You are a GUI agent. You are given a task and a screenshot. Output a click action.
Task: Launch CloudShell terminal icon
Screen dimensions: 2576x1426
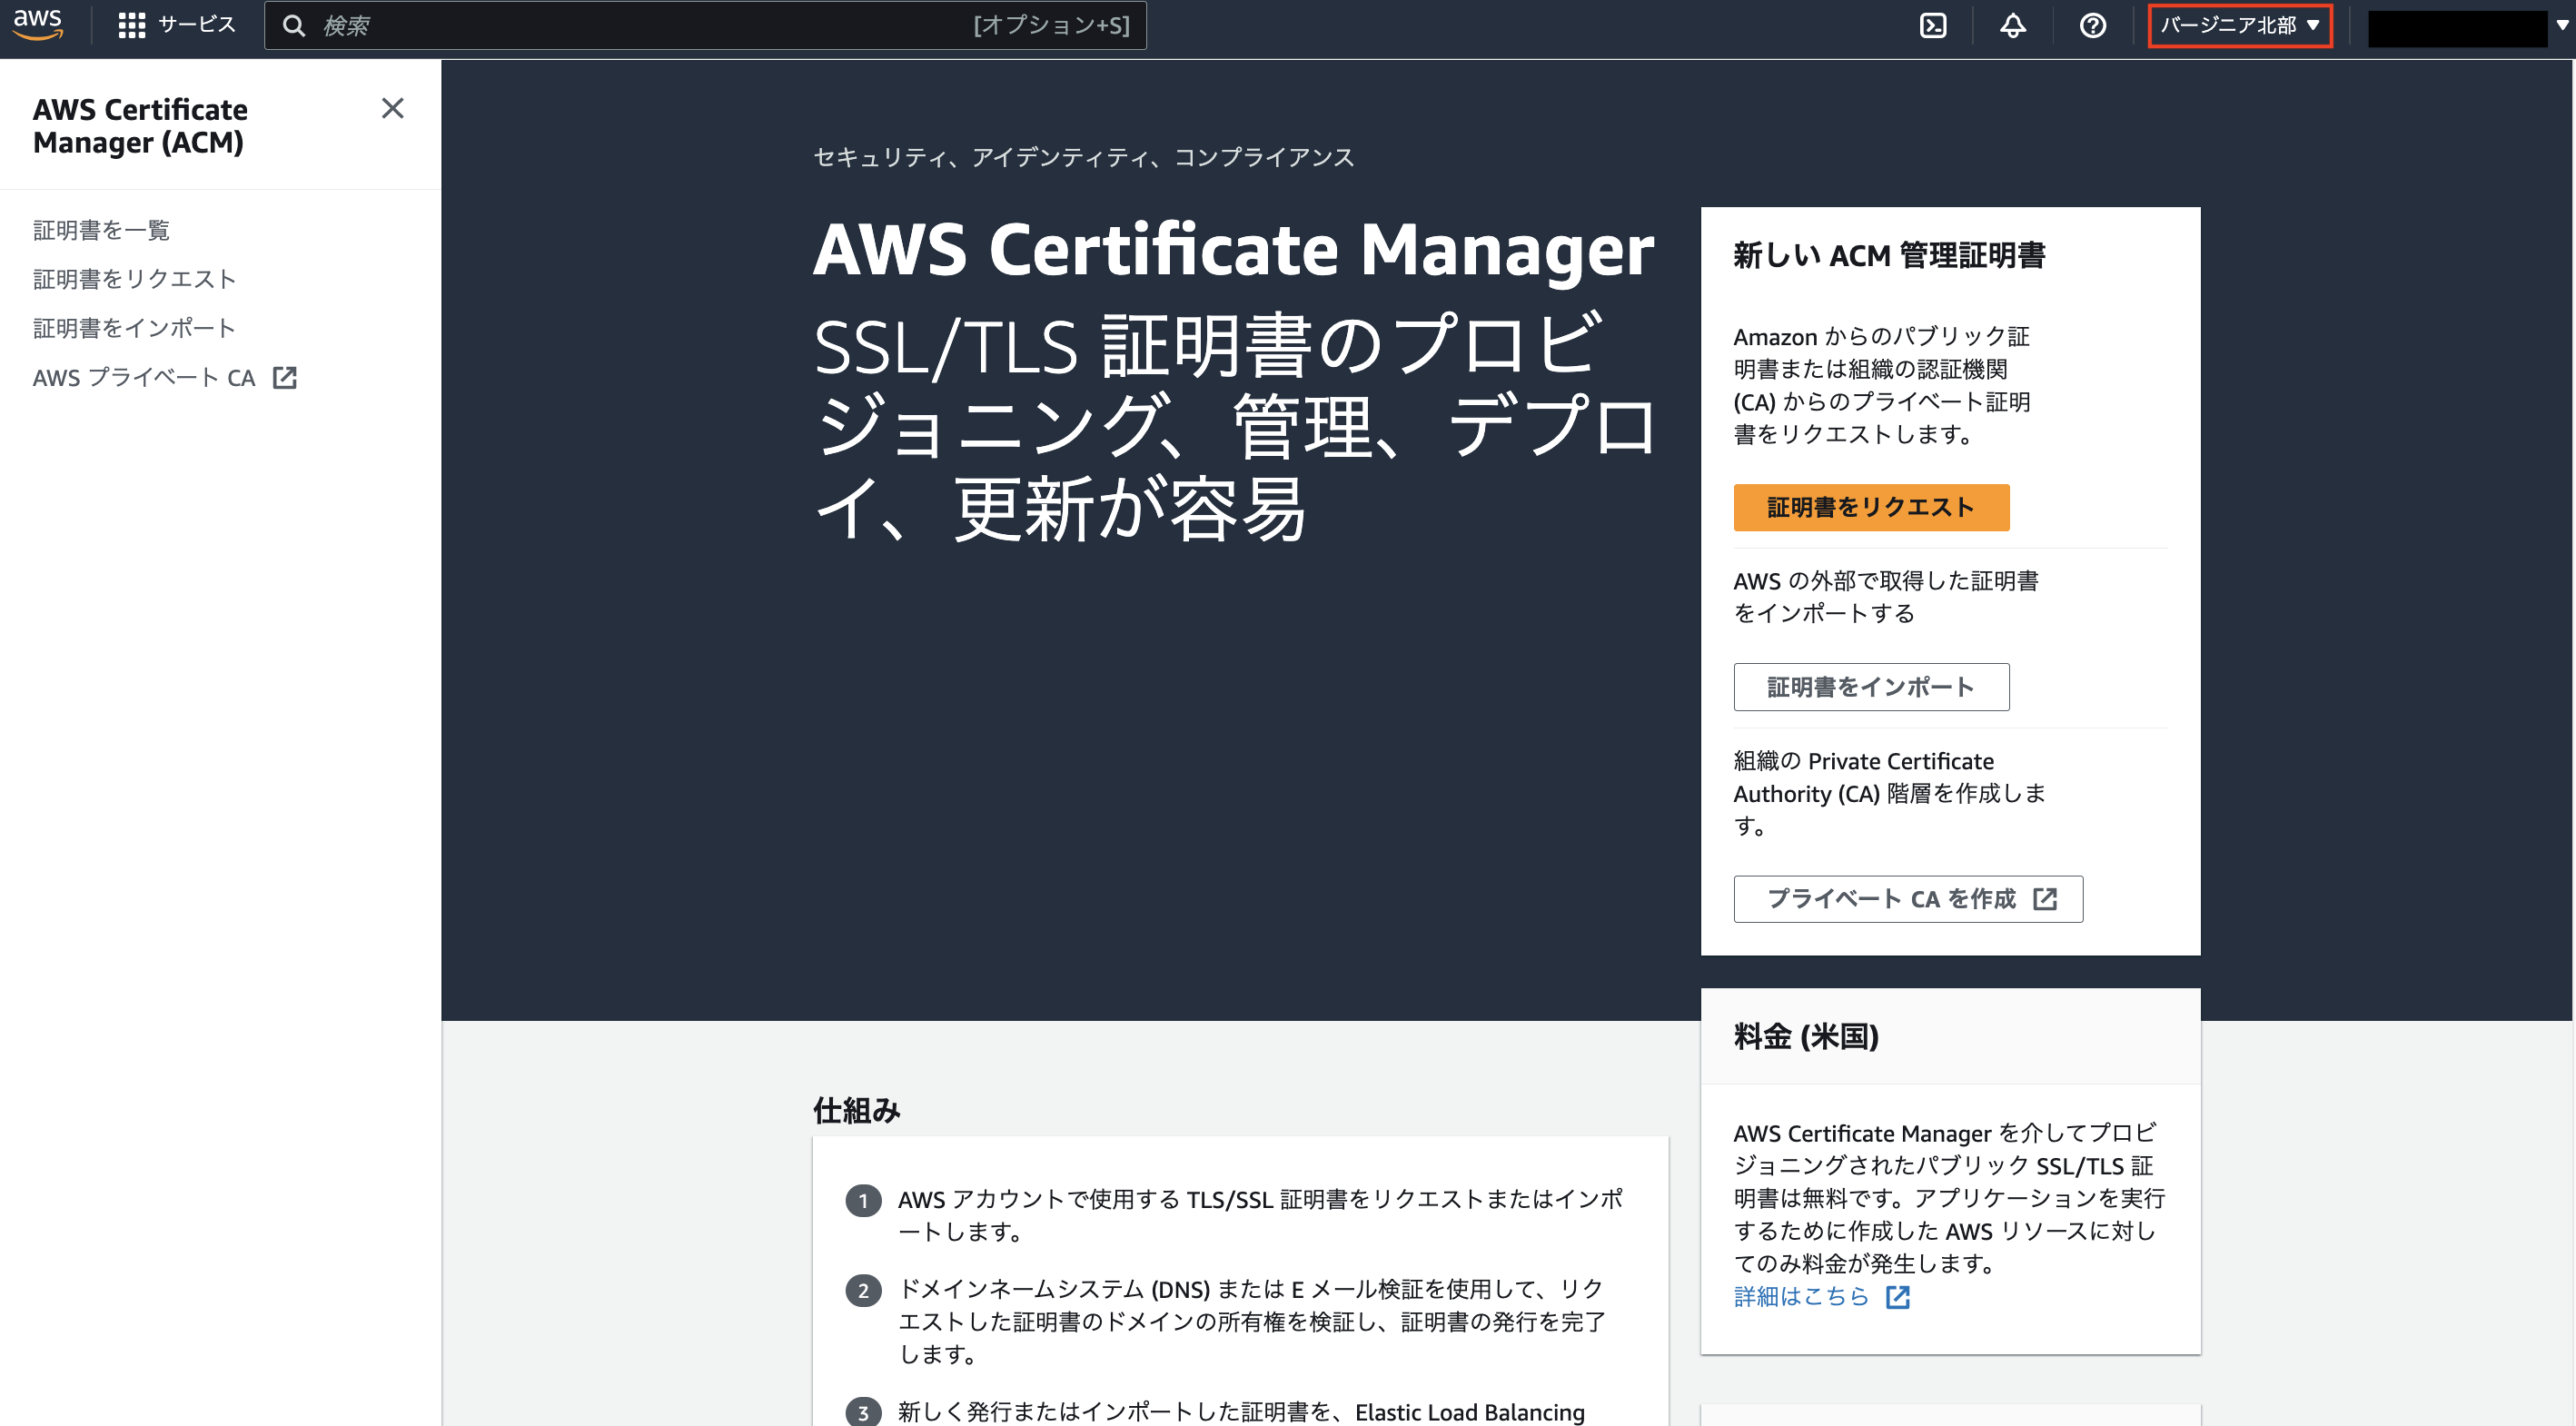point(1932,25)
